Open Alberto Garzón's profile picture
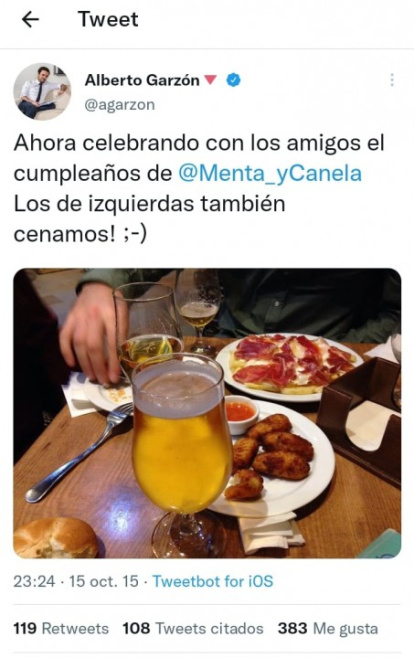Image resolution: width=414 pixels, height=658 pixels. tap(42, 91)
